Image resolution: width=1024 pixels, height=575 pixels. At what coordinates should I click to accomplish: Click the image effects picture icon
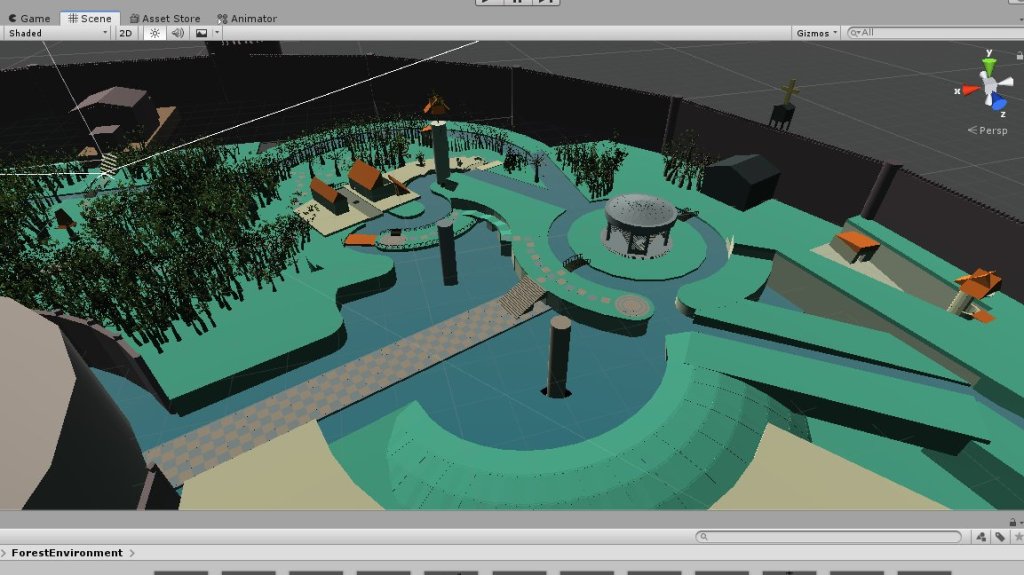point(201,33)
